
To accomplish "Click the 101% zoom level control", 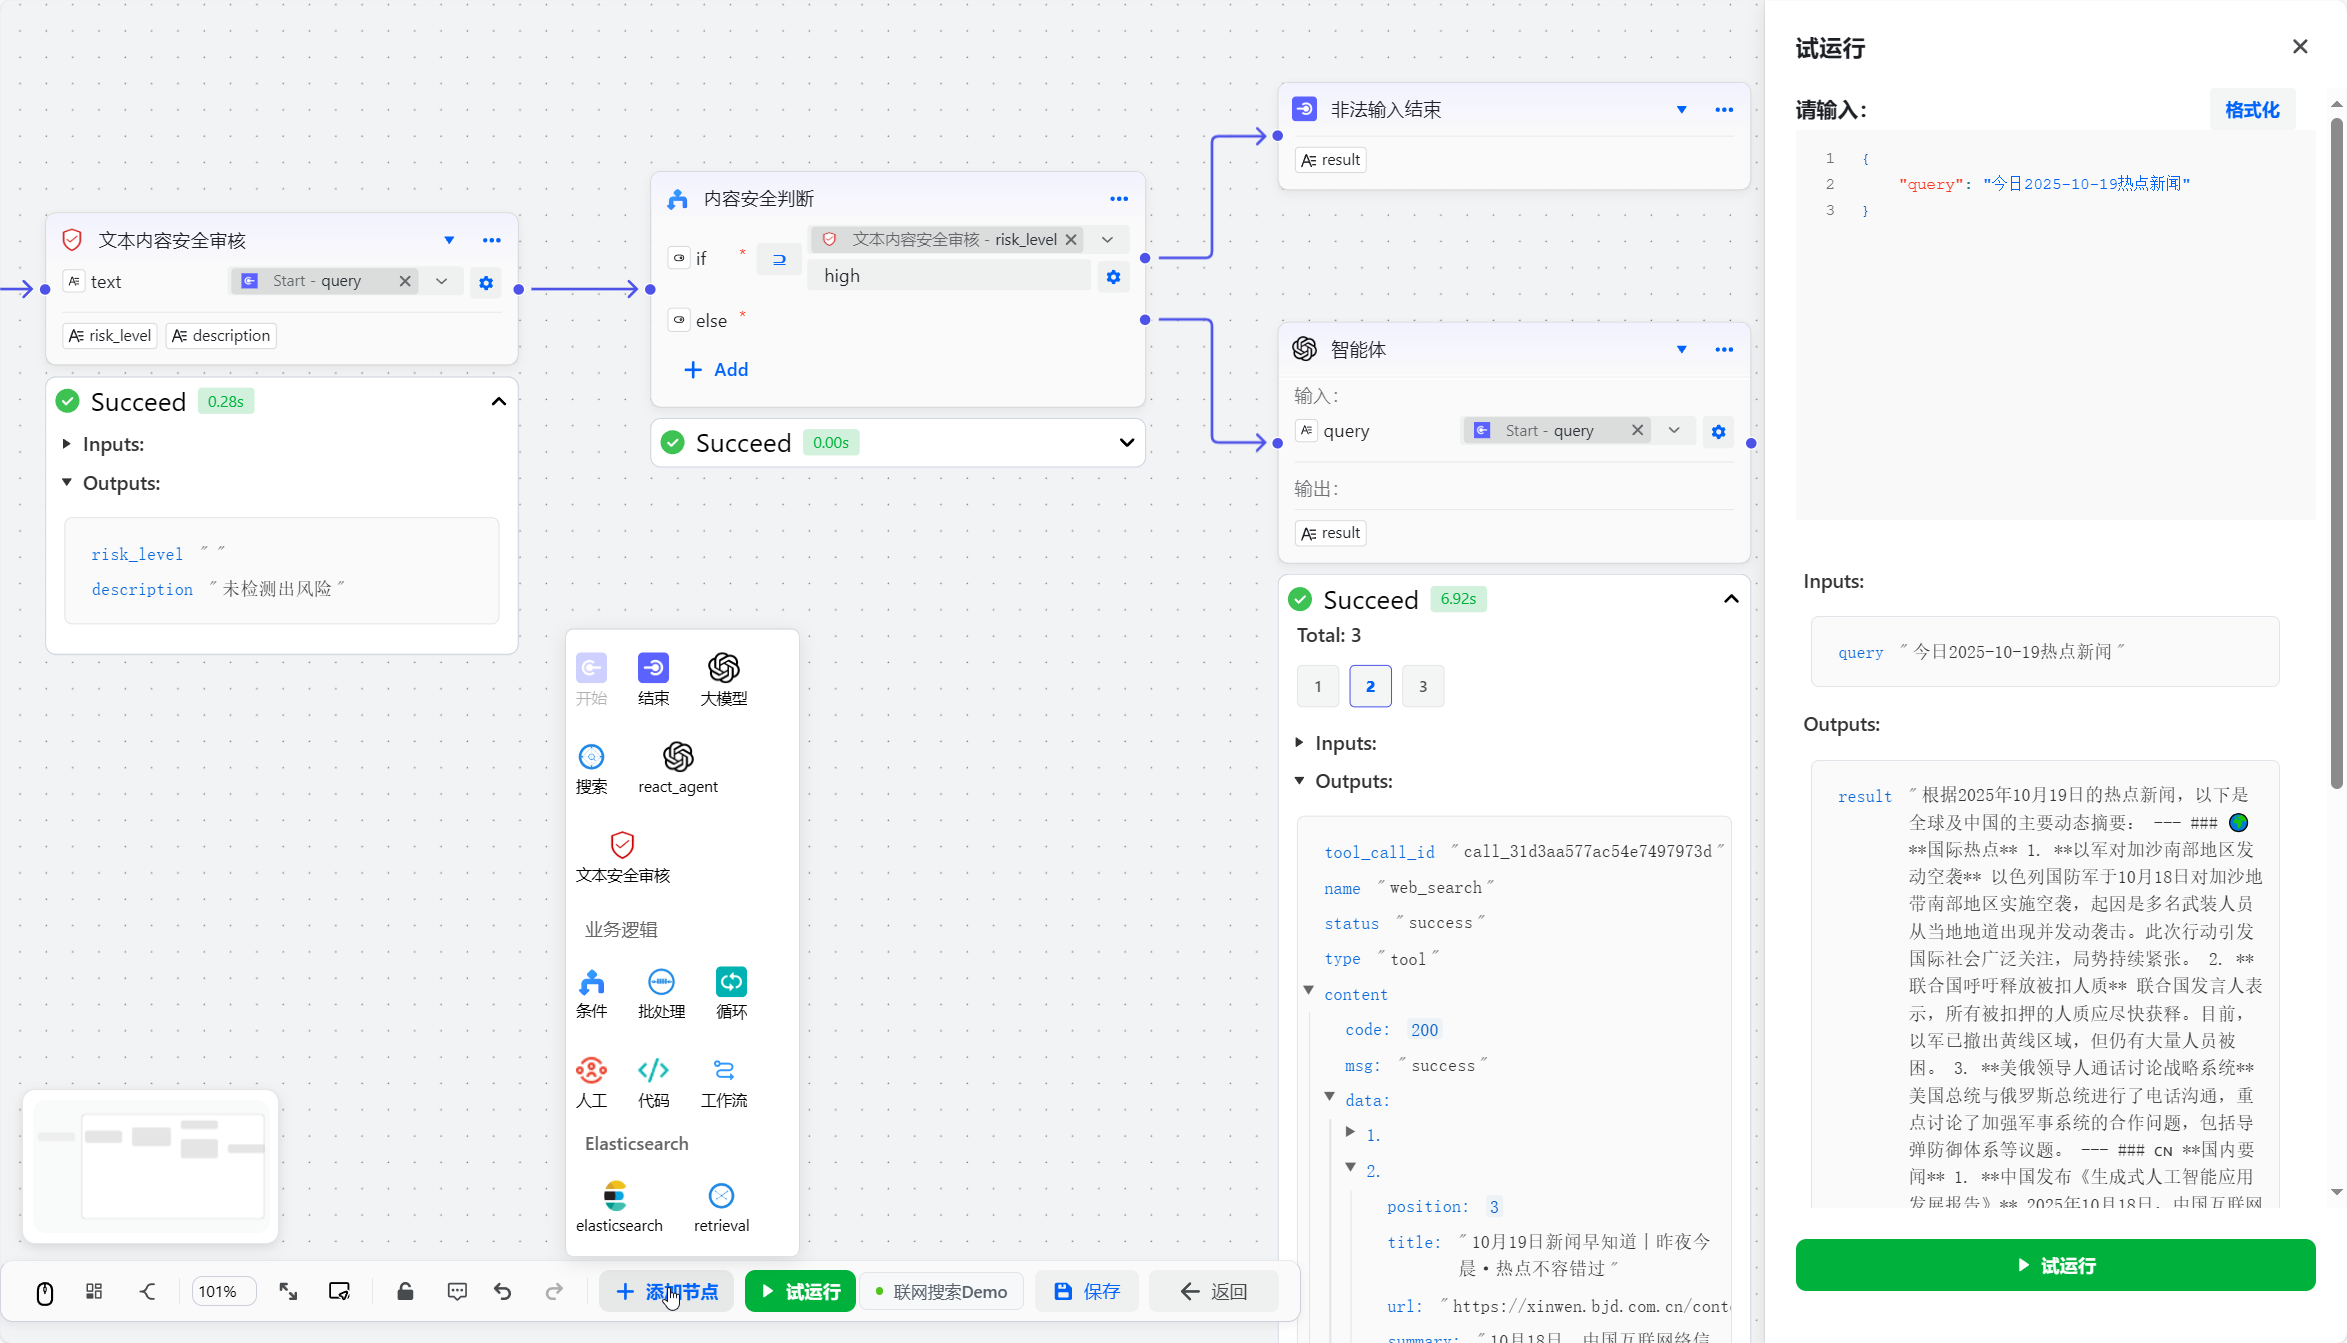I will coord(223,1291).
